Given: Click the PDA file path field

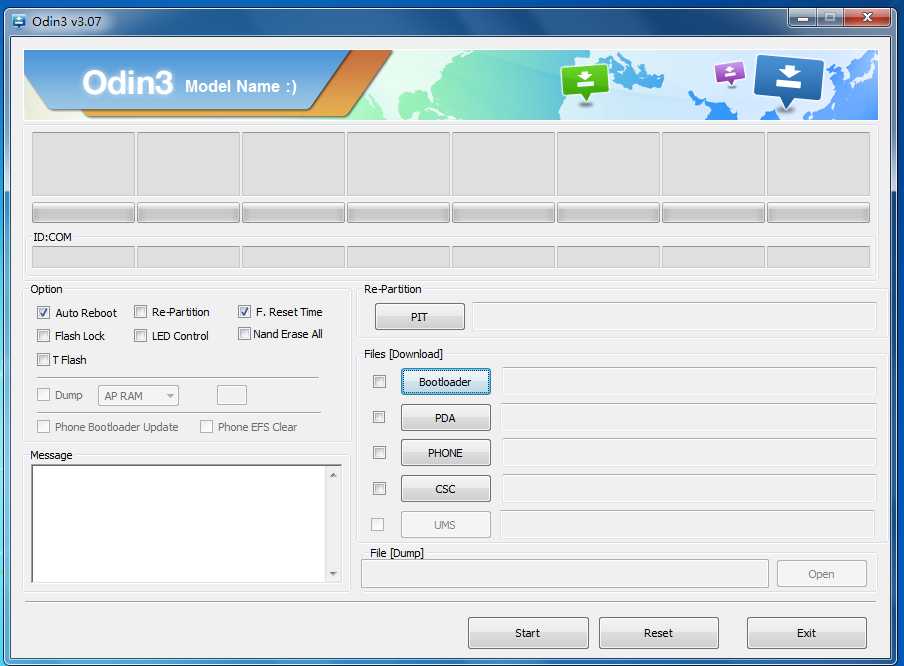Looking at the screenshot, I should 689,417.
